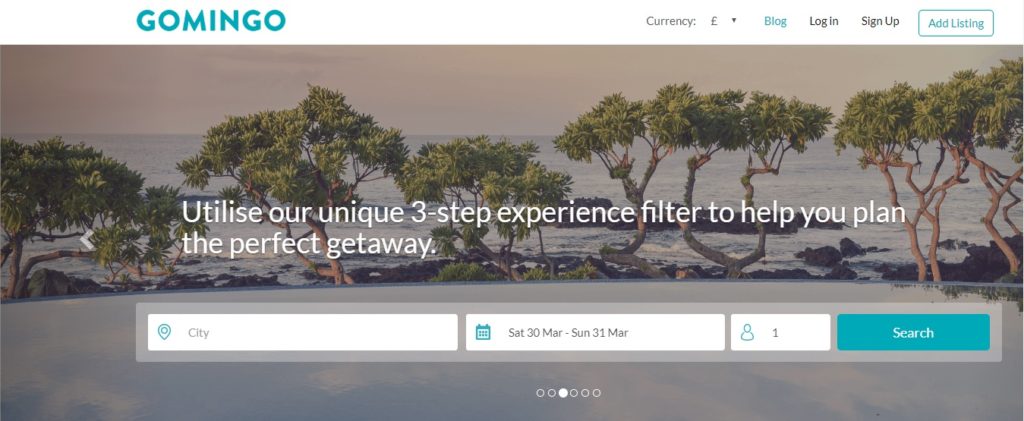Open the date range Sat 30 Mar picker

pyautogui.click(x=595, y=332)
